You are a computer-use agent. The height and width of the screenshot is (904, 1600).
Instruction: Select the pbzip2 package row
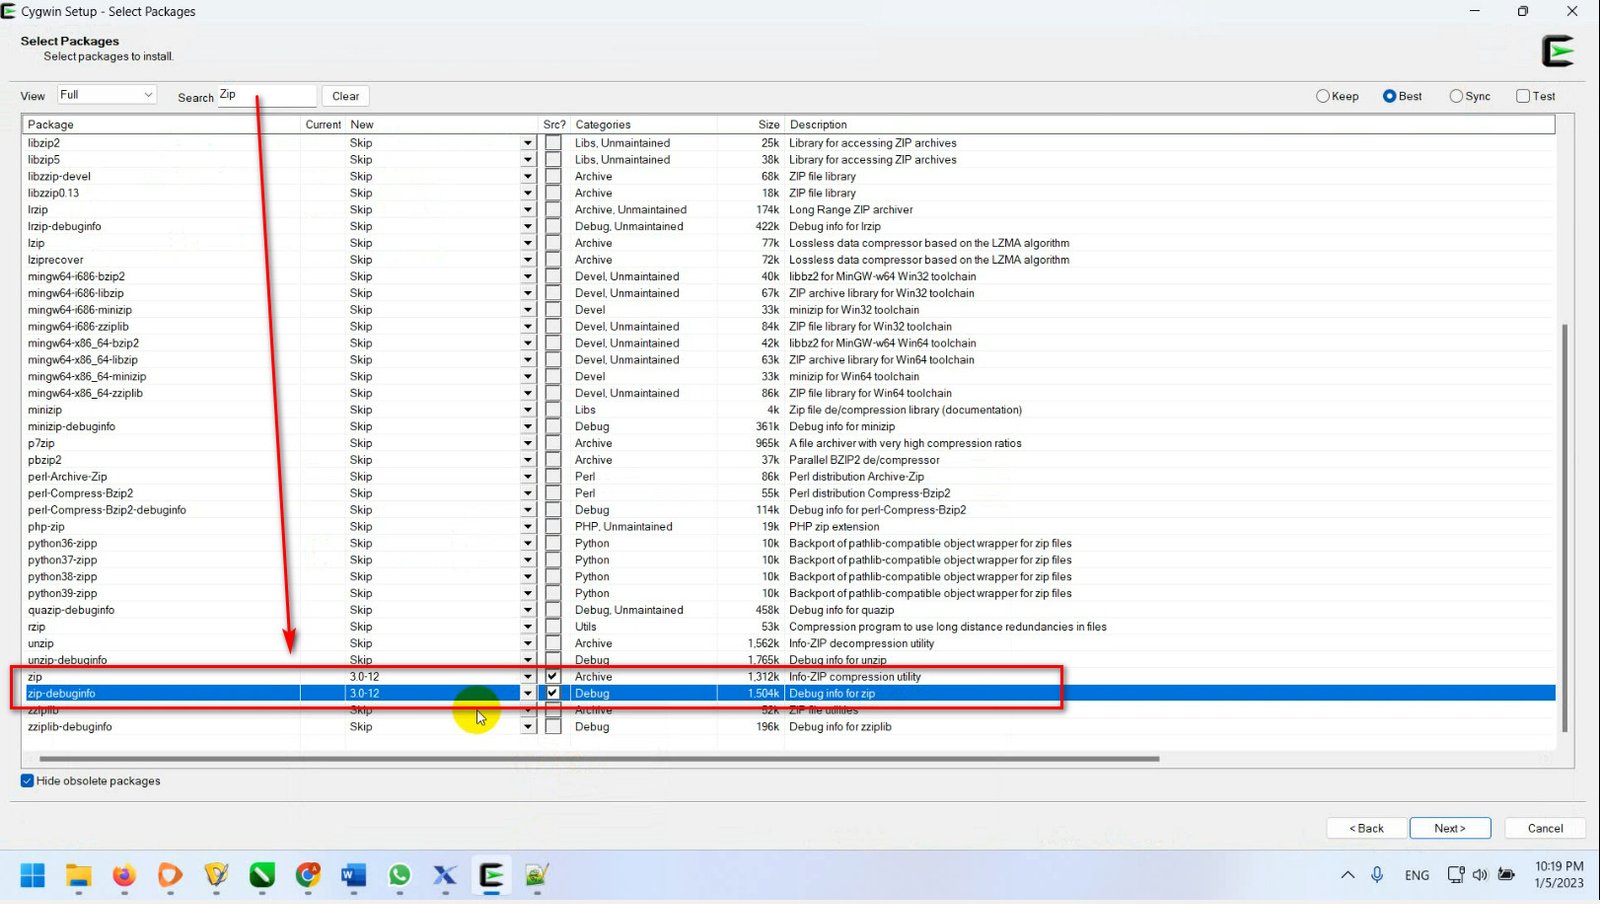coord(789,460)
